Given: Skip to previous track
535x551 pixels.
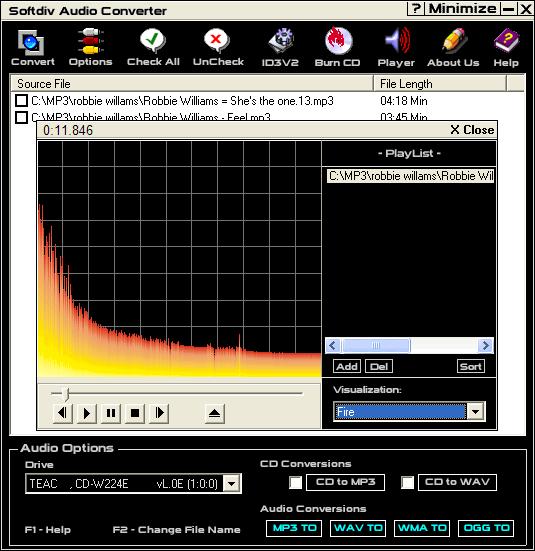Looking at the screenshot, I should coord(63,413).
